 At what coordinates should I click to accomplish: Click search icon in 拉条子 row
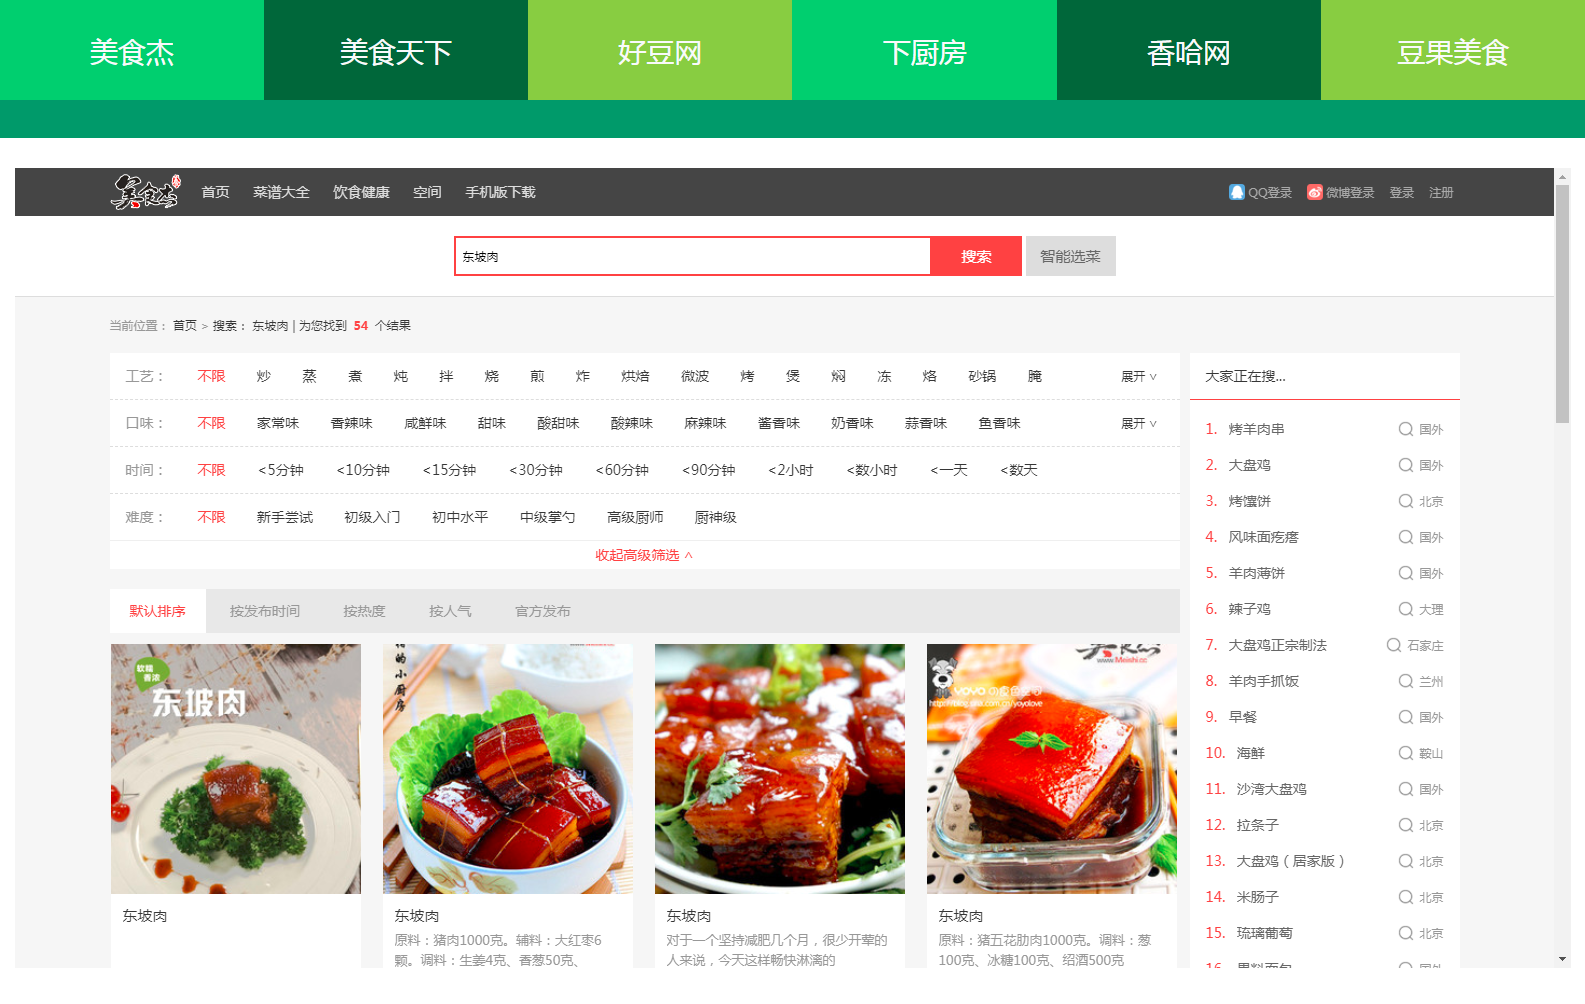click(1406, 825)
